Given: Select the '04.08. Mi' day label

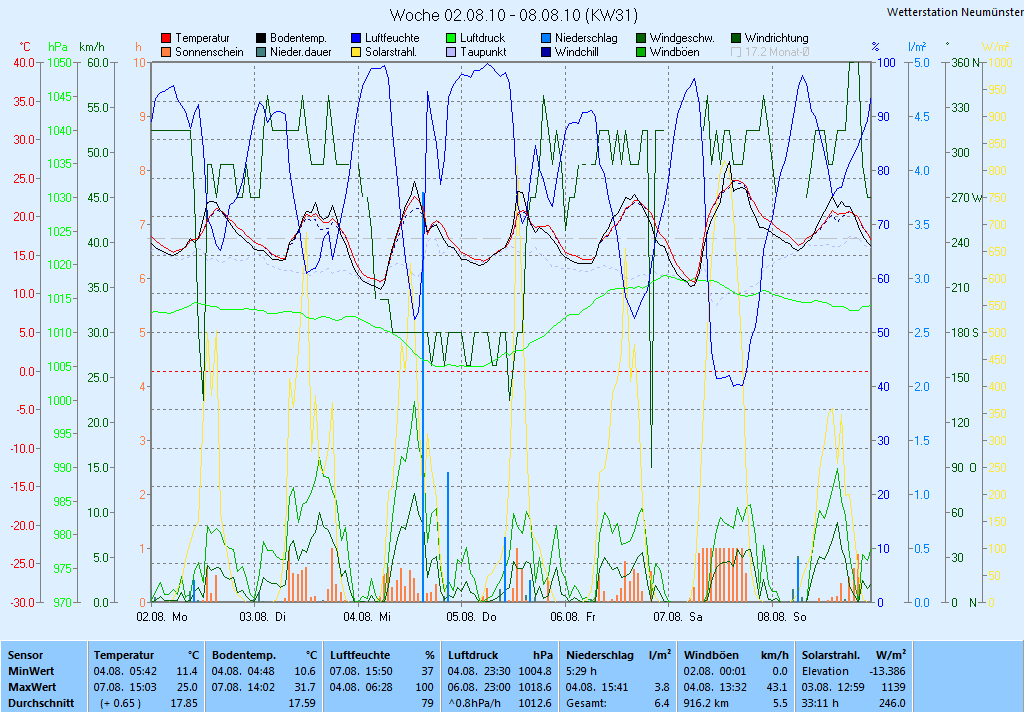Looking at the screenshot, I should point(367,617).
